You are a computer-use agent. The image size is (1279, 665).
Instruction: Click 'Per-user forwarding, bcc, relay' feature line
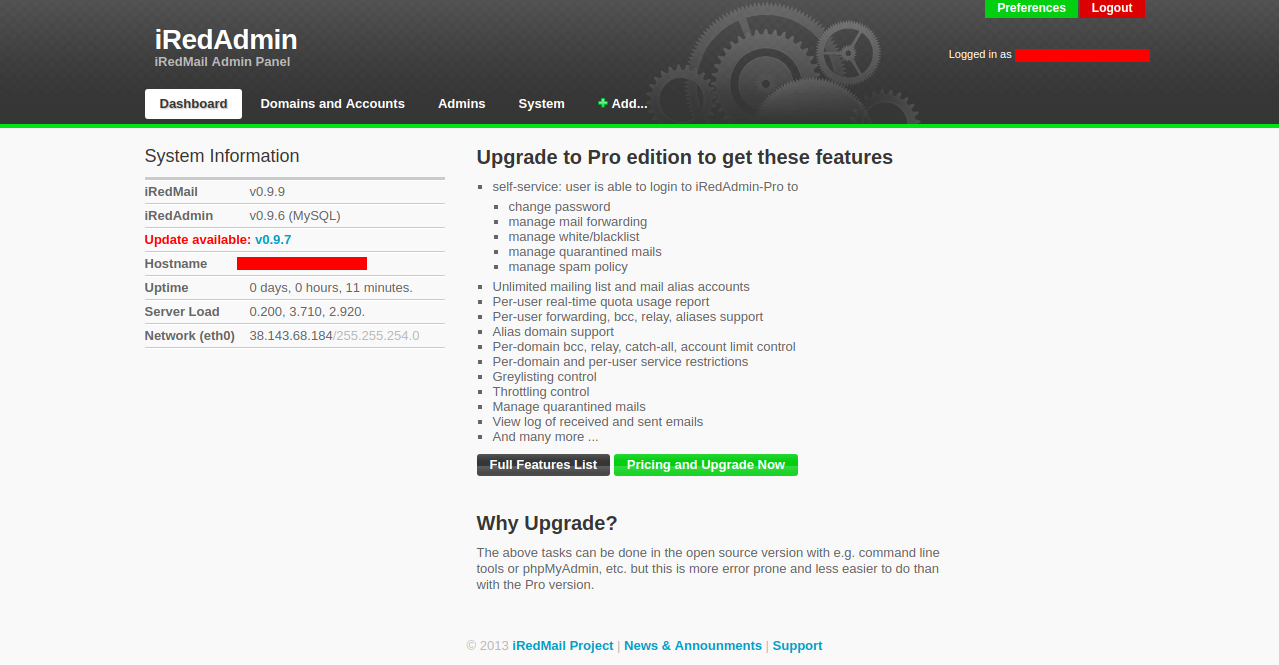coord(628,317)
